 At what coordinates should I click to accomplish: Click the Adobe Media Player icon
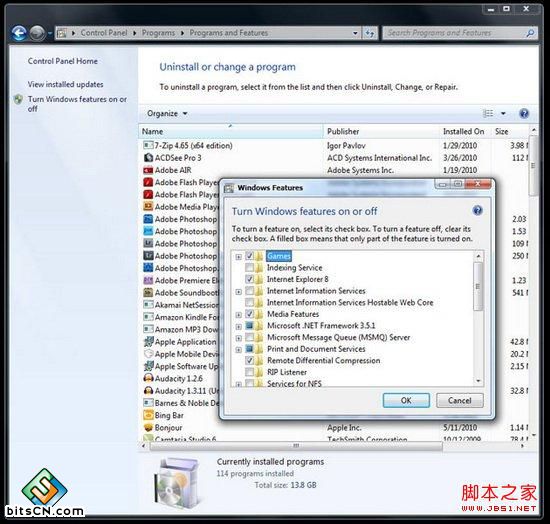(148, 207)
